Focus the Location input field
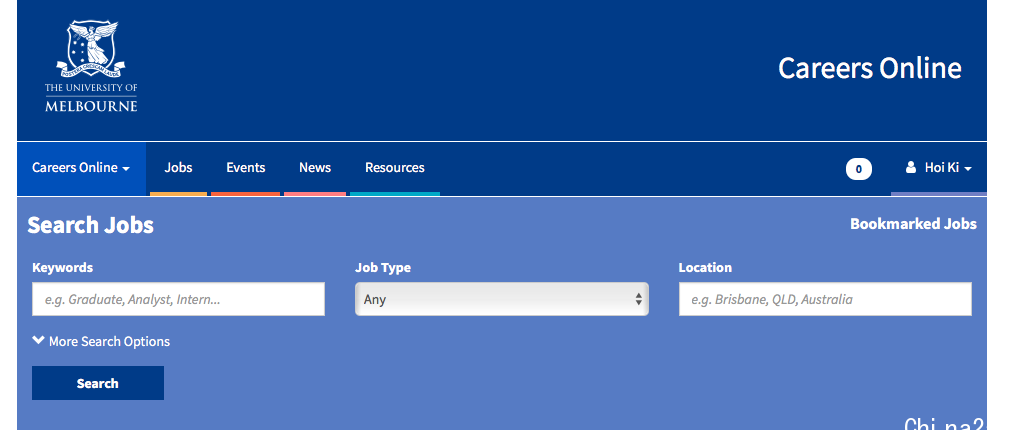1015x440 pixels. 825,299
